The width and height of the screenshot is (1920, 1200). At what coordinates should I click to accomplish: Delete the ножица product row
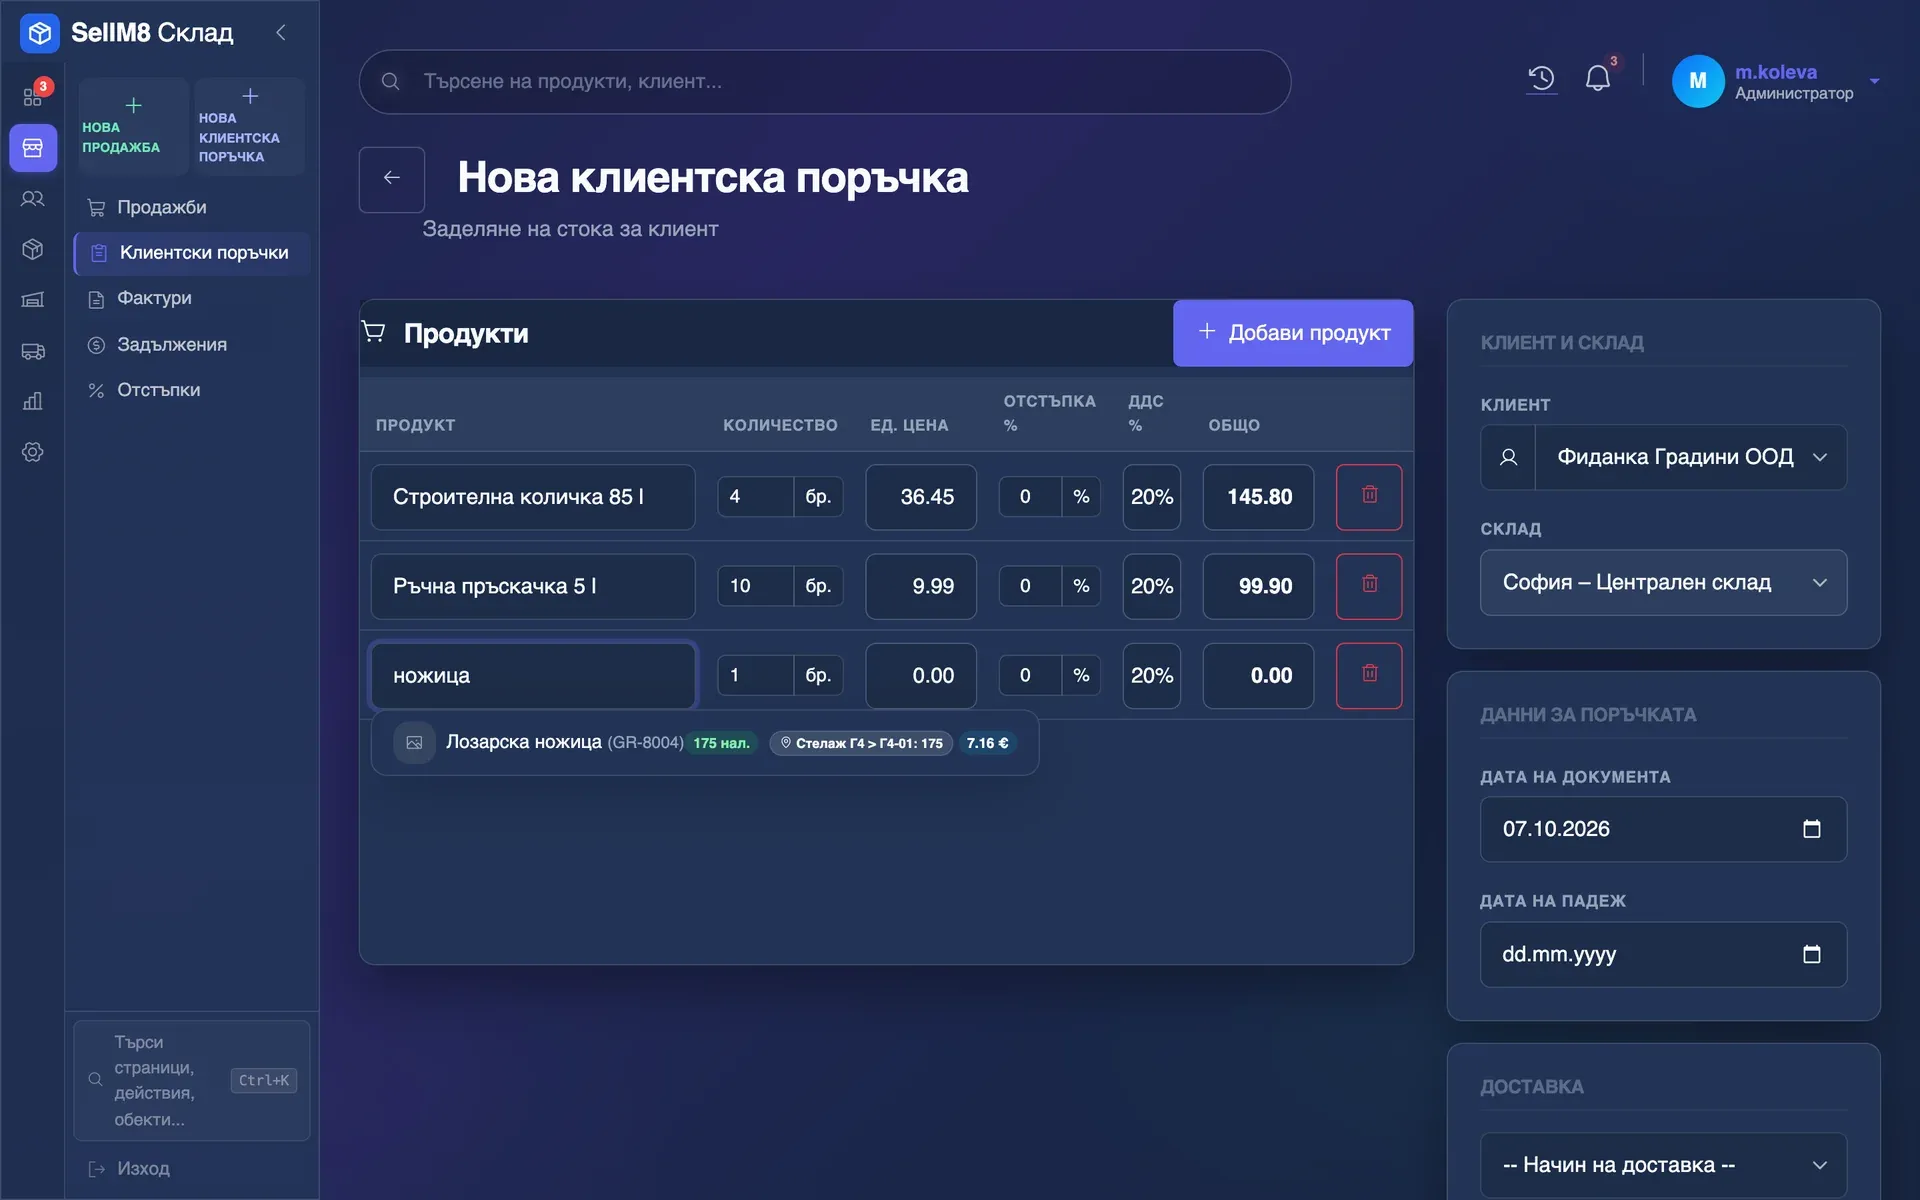1369,675
